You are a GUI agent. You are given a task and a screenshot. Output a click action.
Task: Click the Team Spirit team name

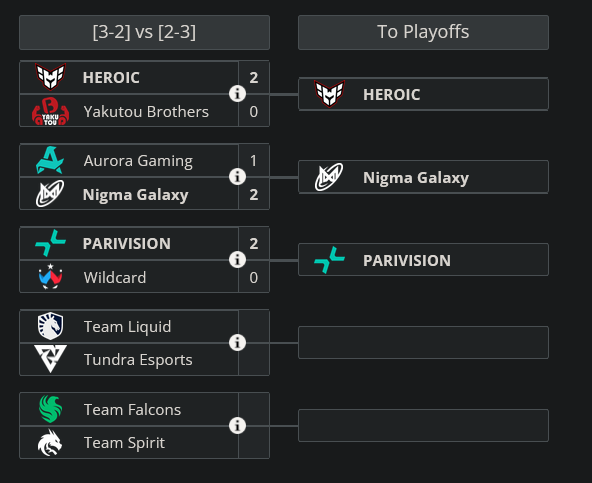[x=124, y=443]
